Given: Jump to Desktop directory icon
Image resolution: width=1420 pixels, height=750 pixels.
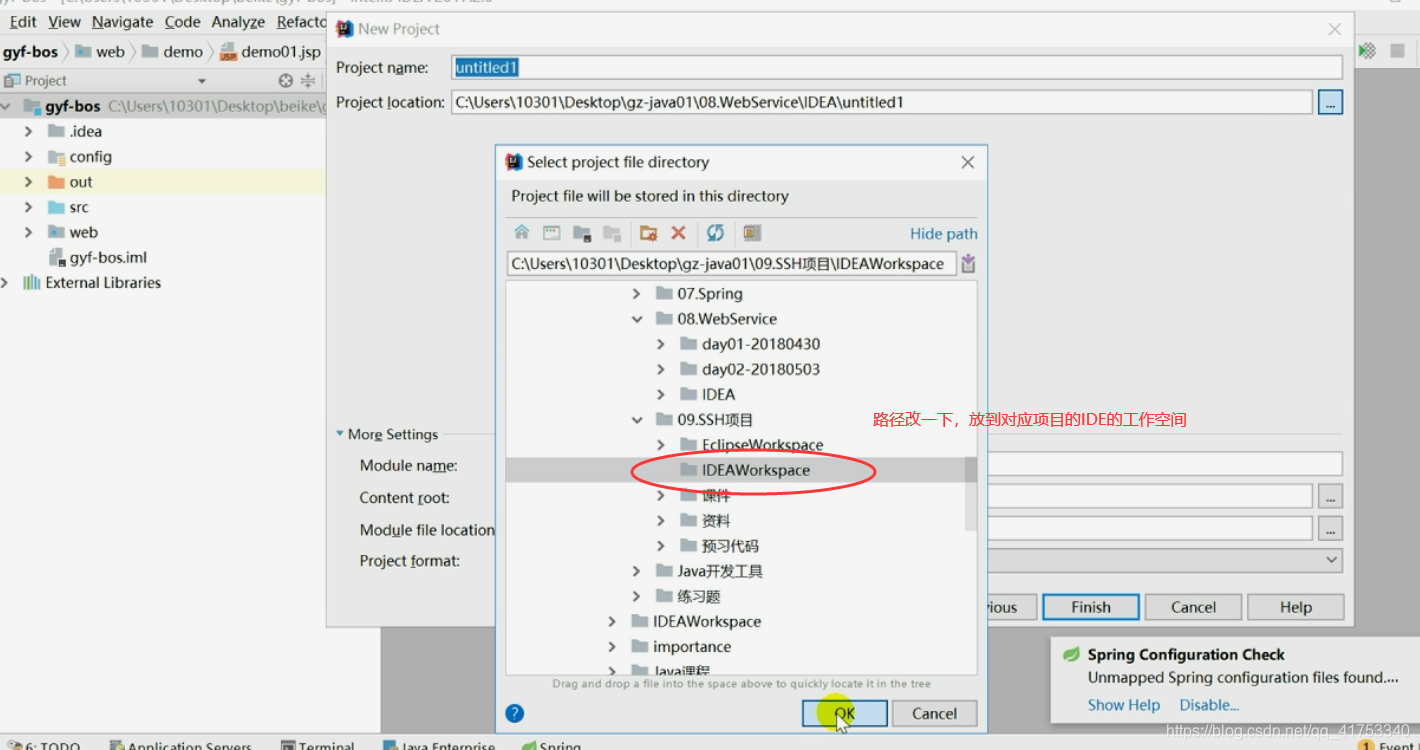Looking at the screenshot, I should pos(552,233).
